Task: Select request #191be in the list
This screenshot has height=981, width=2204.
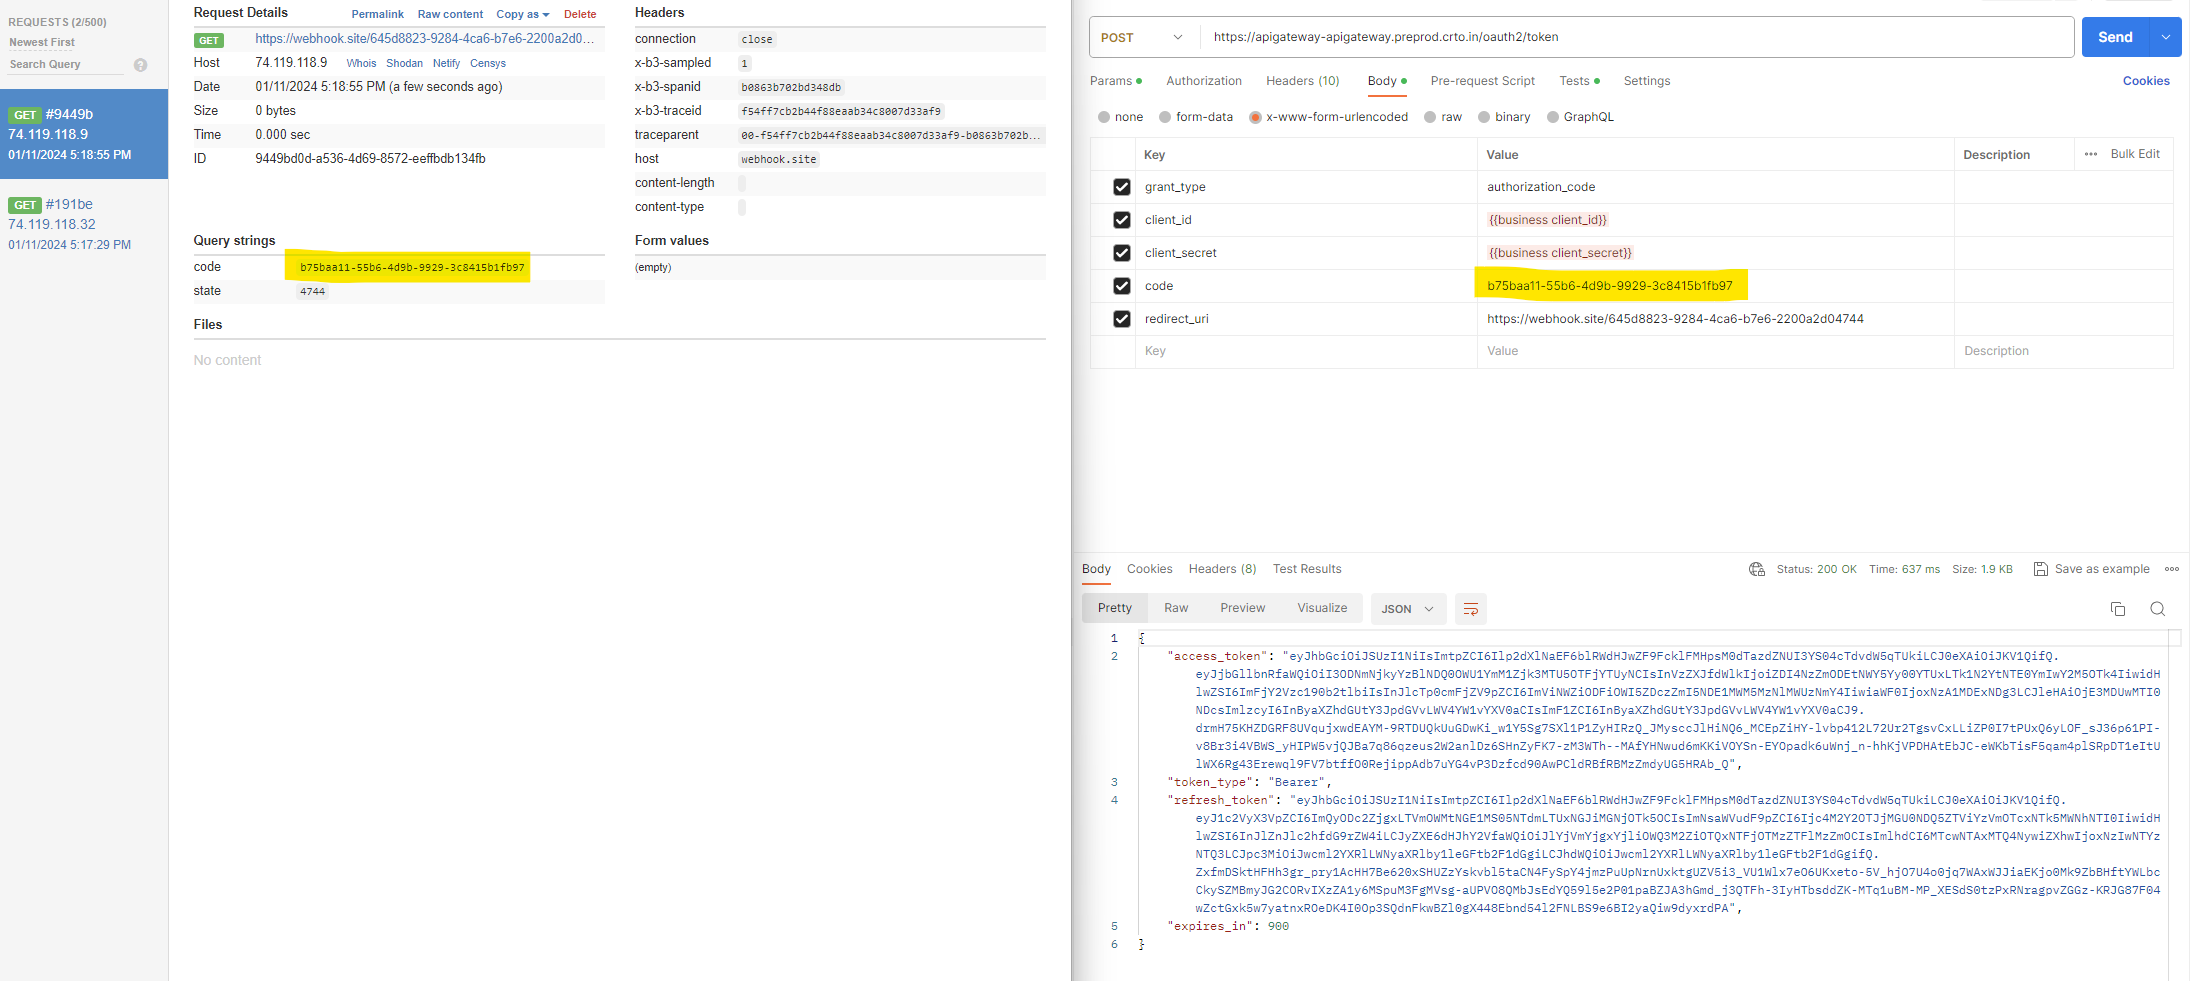Action: coord(84,224)
